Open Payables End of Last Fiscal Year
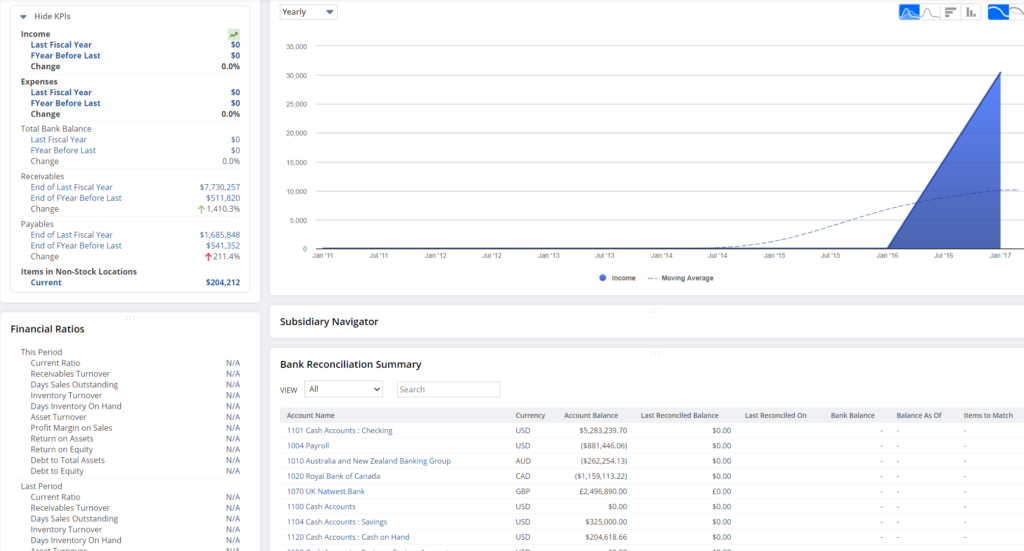This screenshot has width=1024, height=551. pos(71,235)
